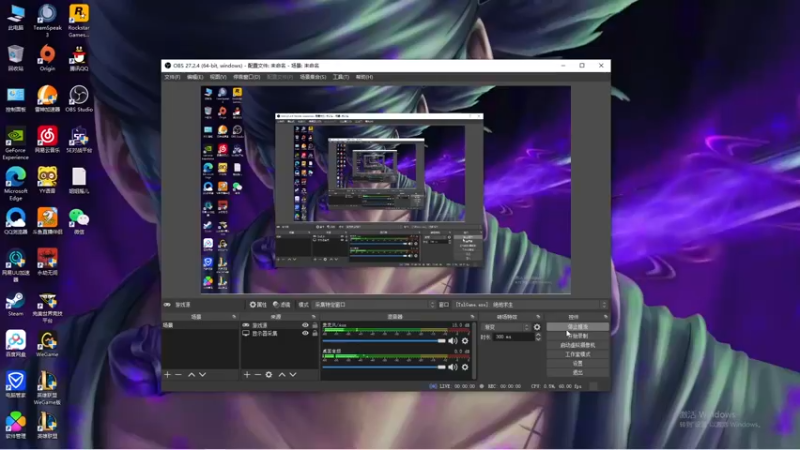Pop out the Audio Mixer dock panel
800x450 pixels.
[472, 317]
